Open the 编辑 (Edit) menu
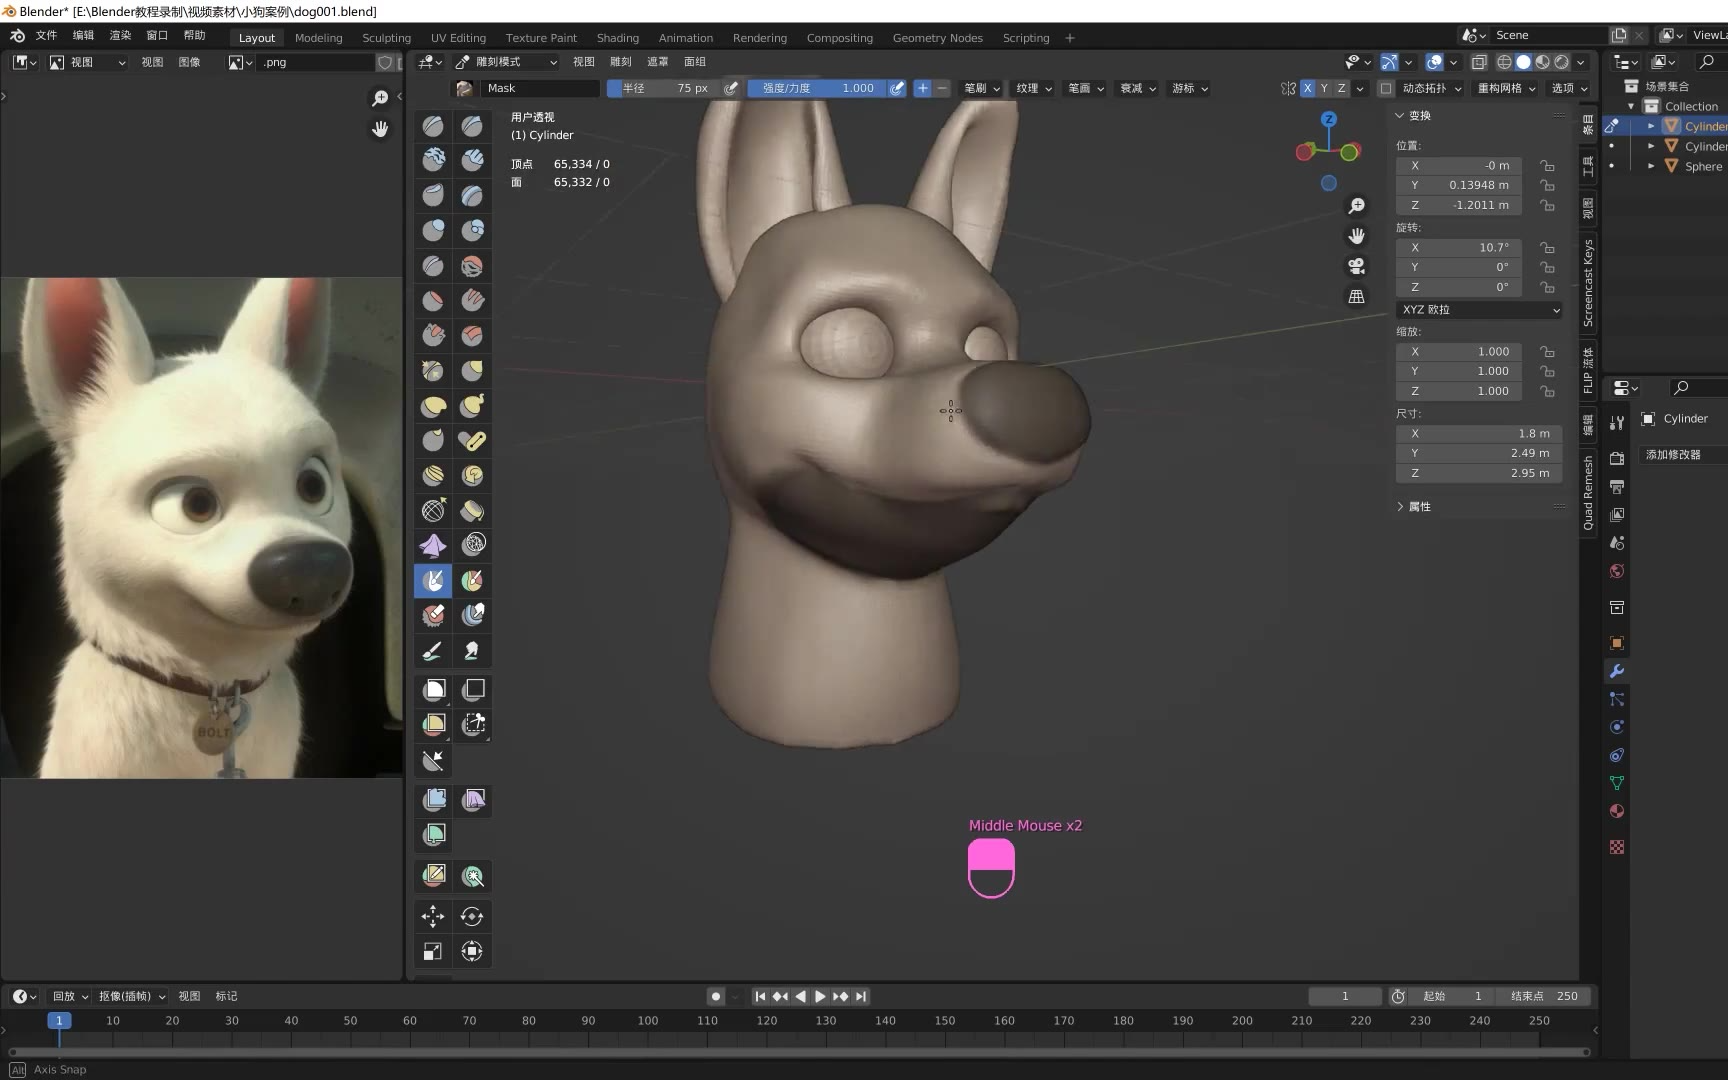Viewport: 1728px width, 1080px height. (x=84, y=35)
